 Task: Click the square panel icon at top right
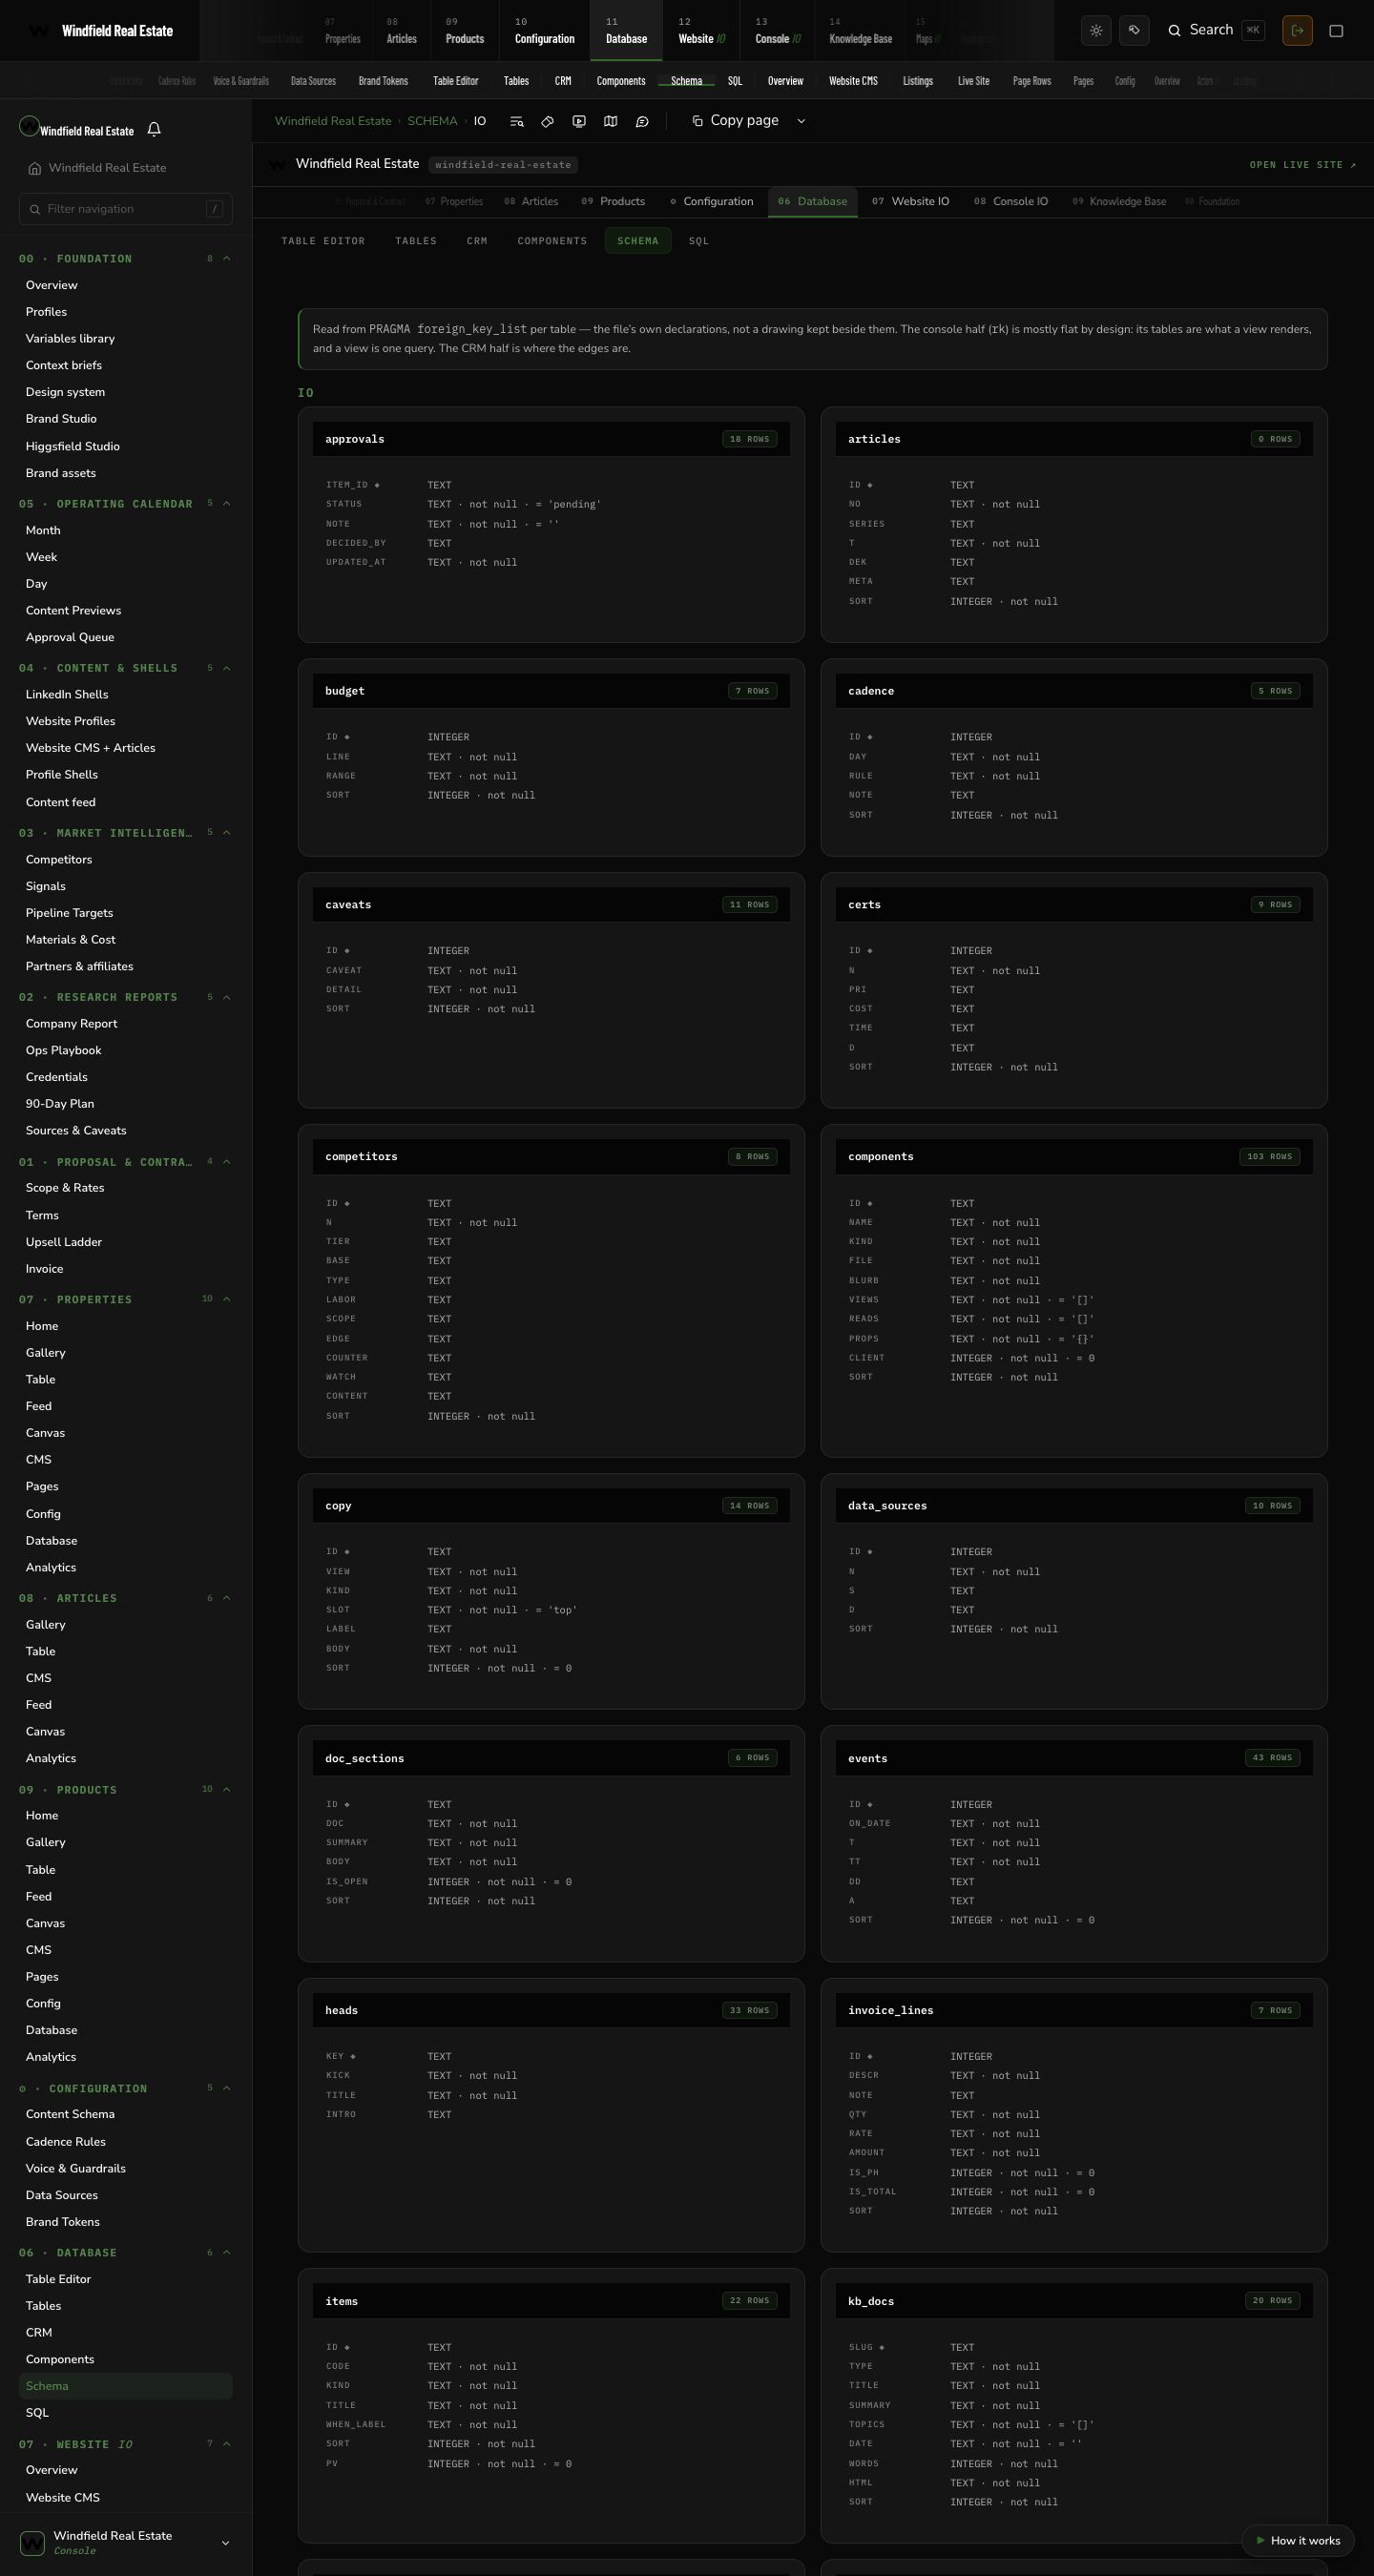(1336, 31)
